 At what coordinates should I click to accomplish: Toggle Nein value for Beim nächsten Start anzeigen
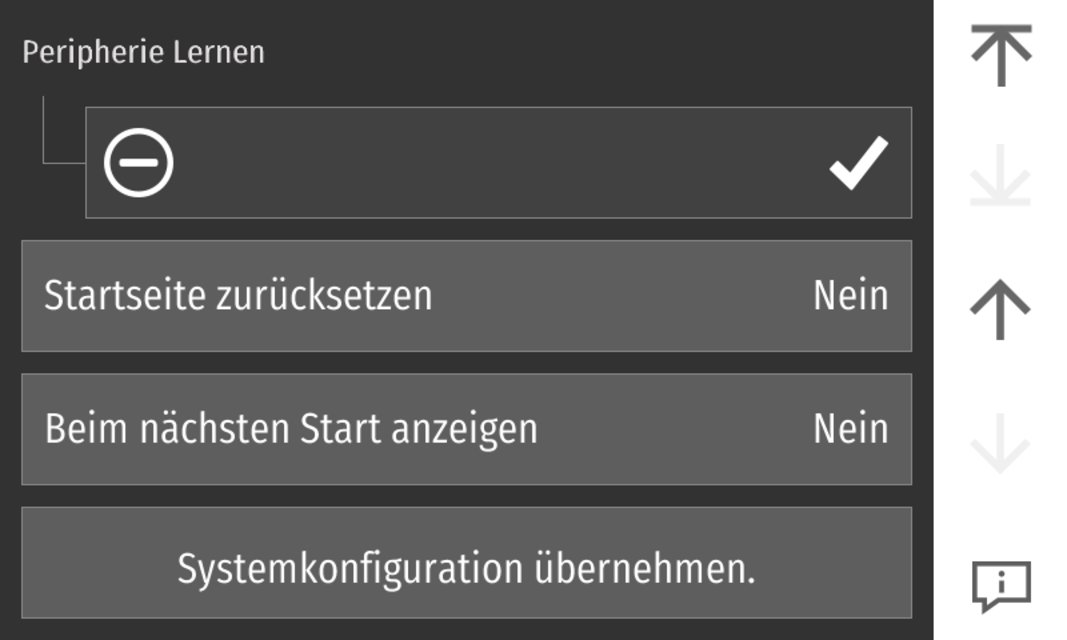(850, 429)
